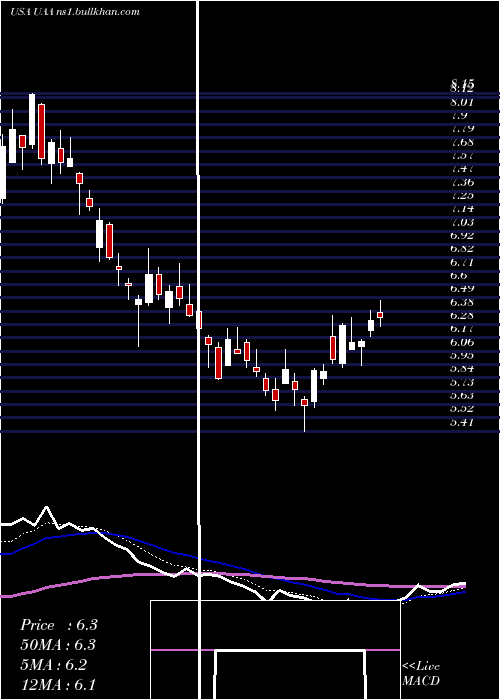500x700 pixels.
Task: Click the 'Price : 6.3' readout
Action: coord(58,625)
